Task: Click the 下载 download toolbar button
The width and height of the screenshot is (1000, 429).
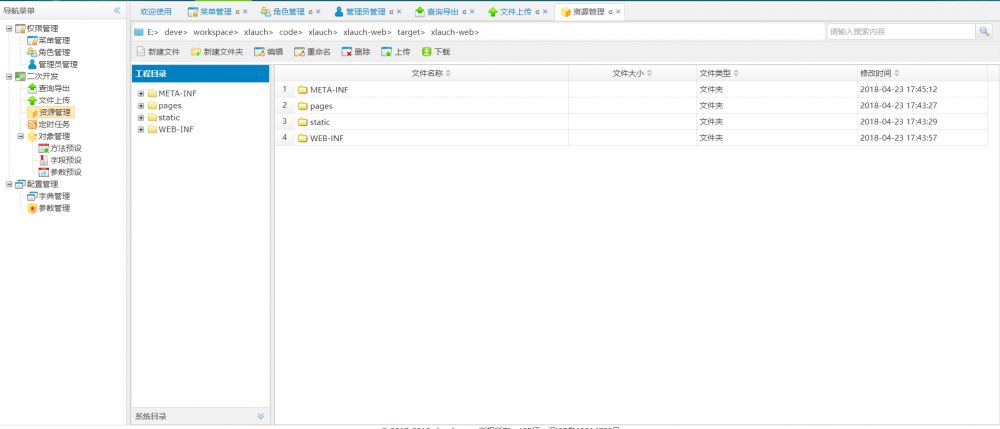Action: click(436, 52)
